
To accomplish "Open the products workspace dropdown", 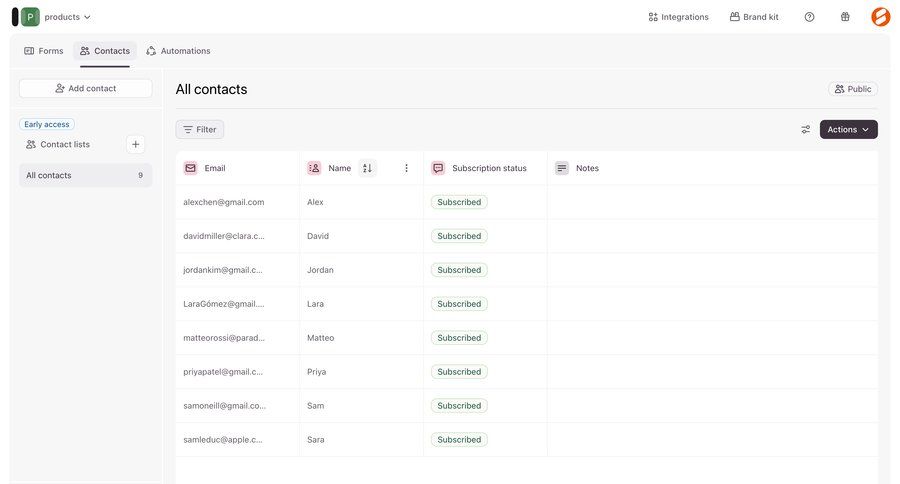I will click(x=68, y=17).
